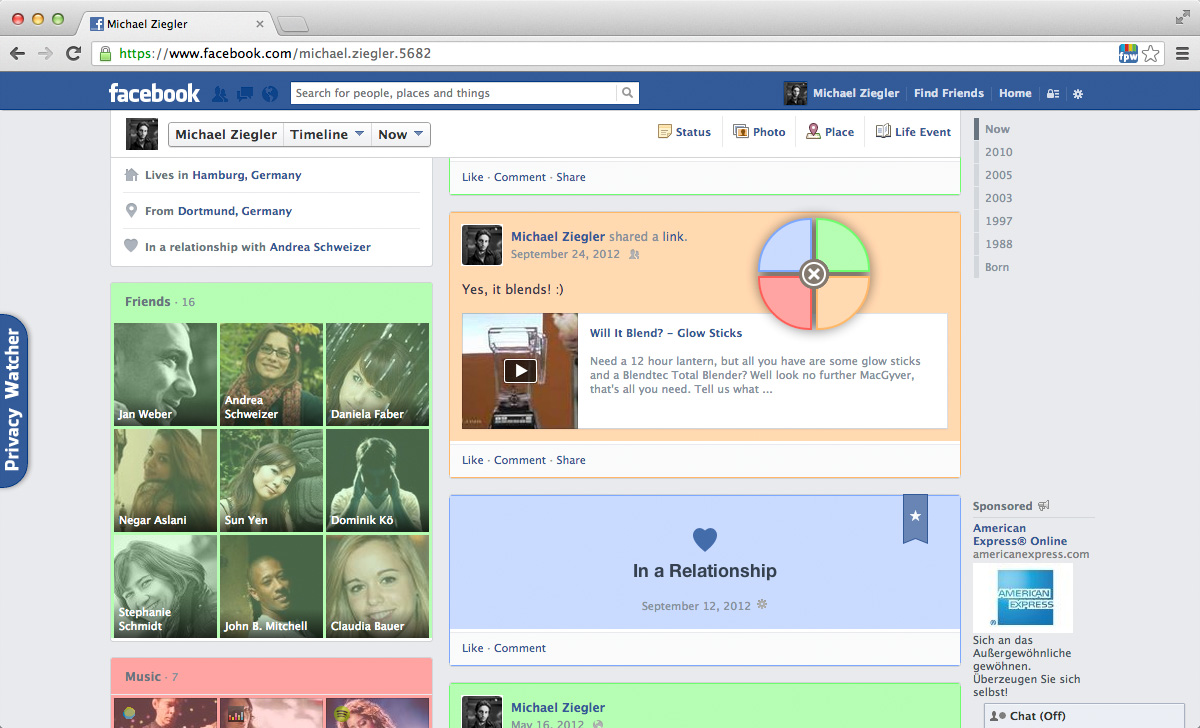Click the friend requests icon in header
Viewport: 1200px width, 728px height.
point(220,94)
